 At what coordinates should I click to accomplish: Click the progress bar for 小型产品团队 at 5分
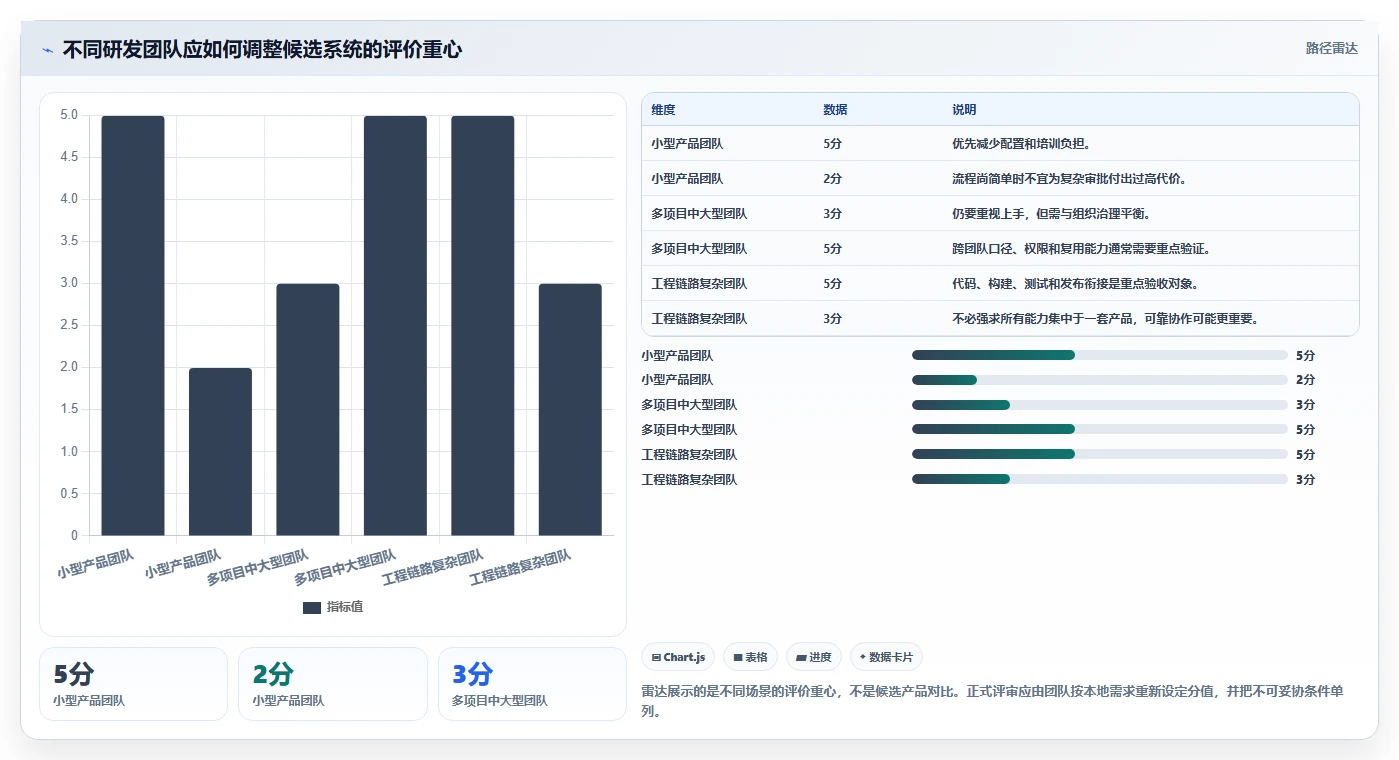tap(1099, 355)
